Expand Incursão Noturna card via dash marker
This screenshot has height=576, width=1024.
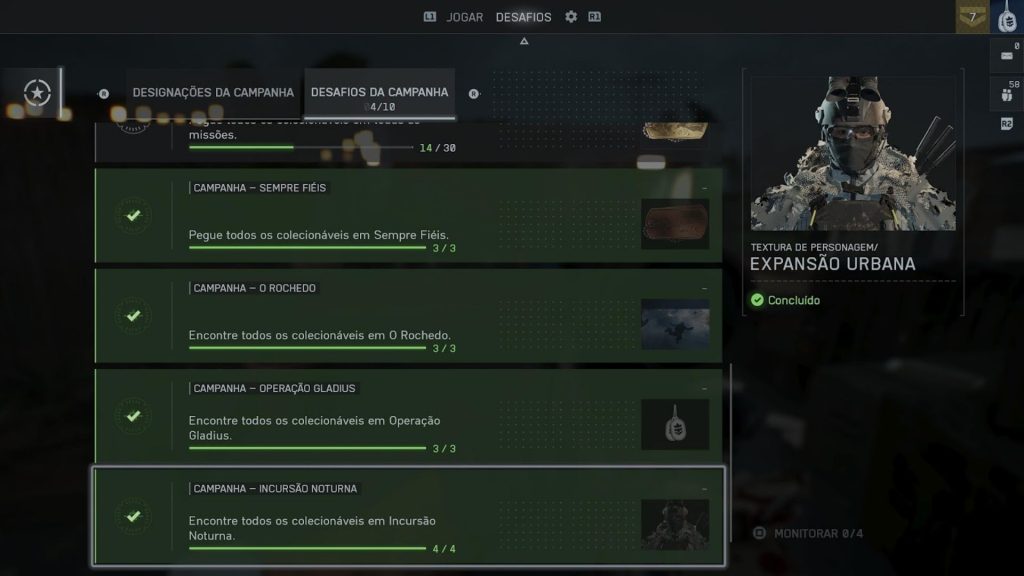tap(704, 489)
